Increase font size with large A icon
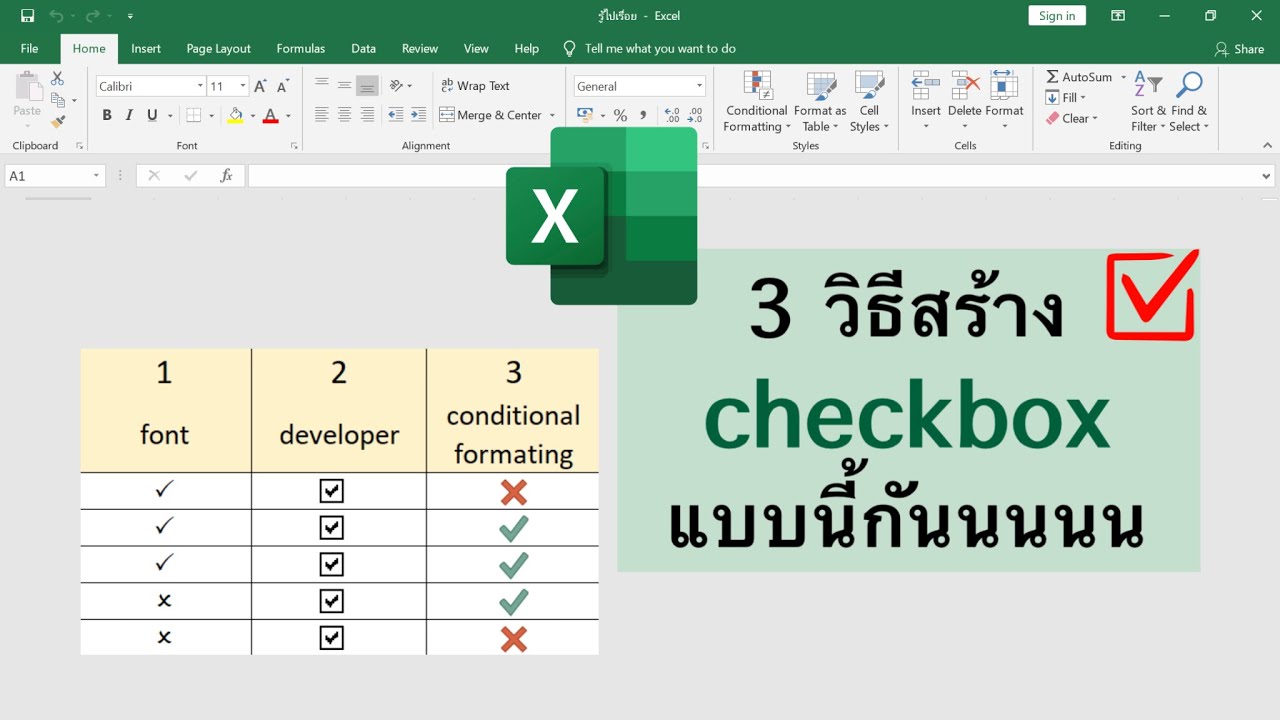 tap(261, 86)
